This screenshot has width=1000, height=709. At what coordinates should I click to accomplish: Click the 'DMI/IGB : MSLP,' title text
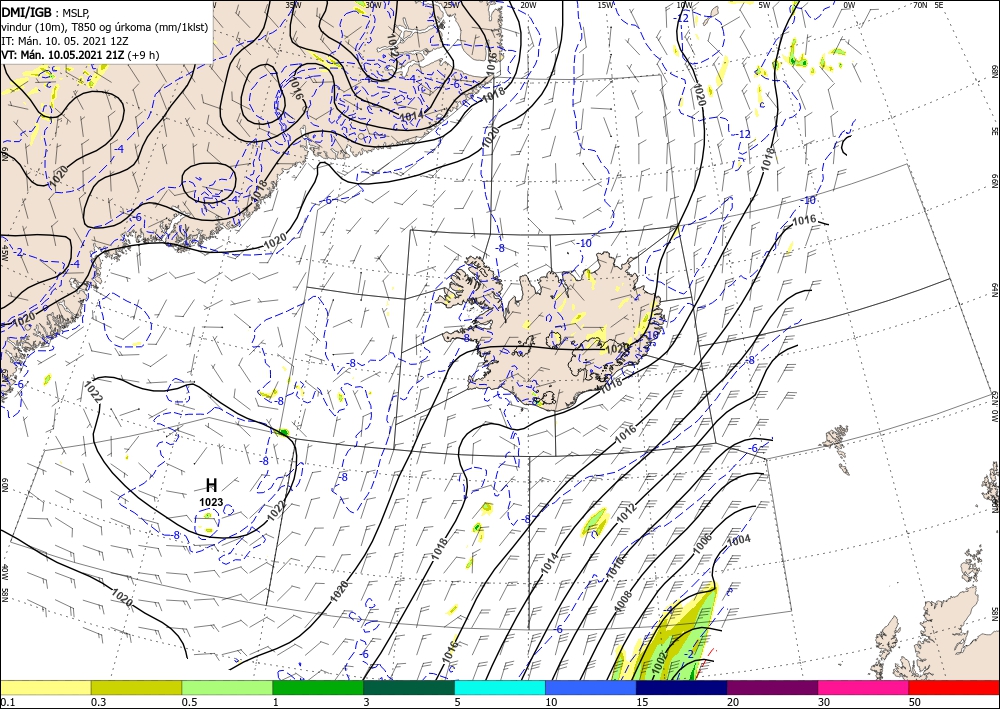46,12
